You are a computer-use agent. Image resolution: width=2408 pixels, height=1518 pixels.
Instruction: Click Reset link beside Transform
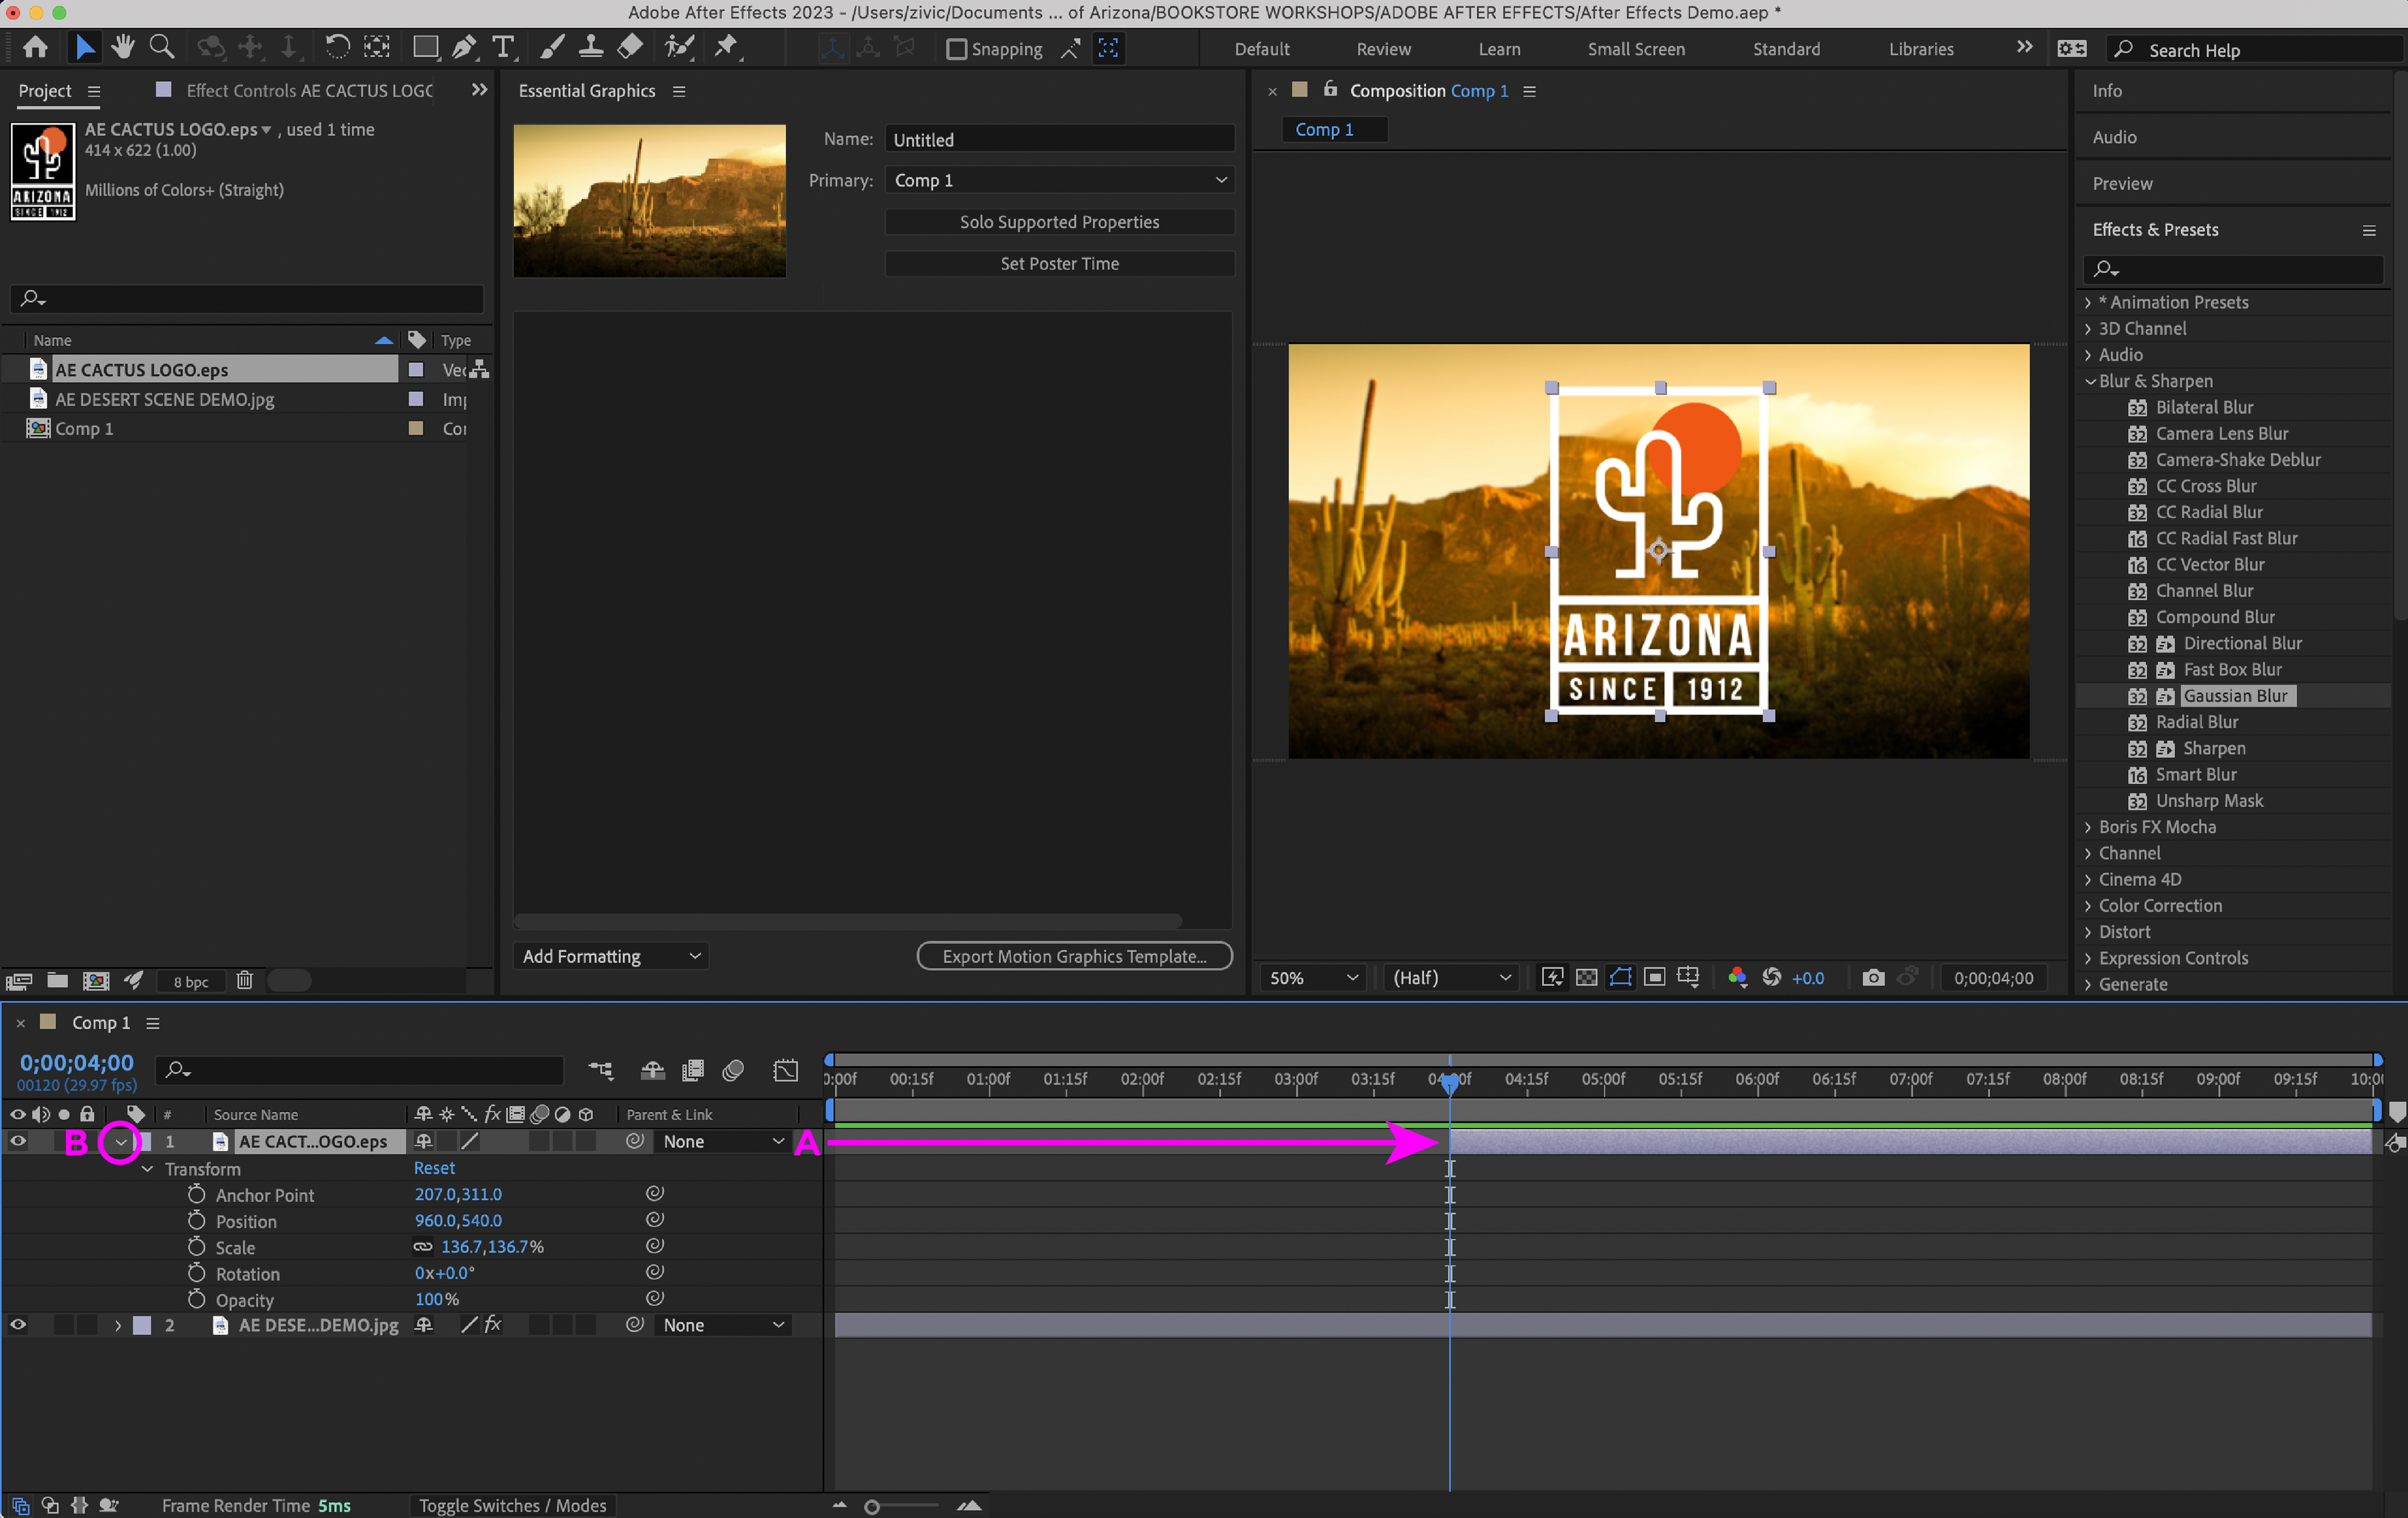pos(434,1168)
